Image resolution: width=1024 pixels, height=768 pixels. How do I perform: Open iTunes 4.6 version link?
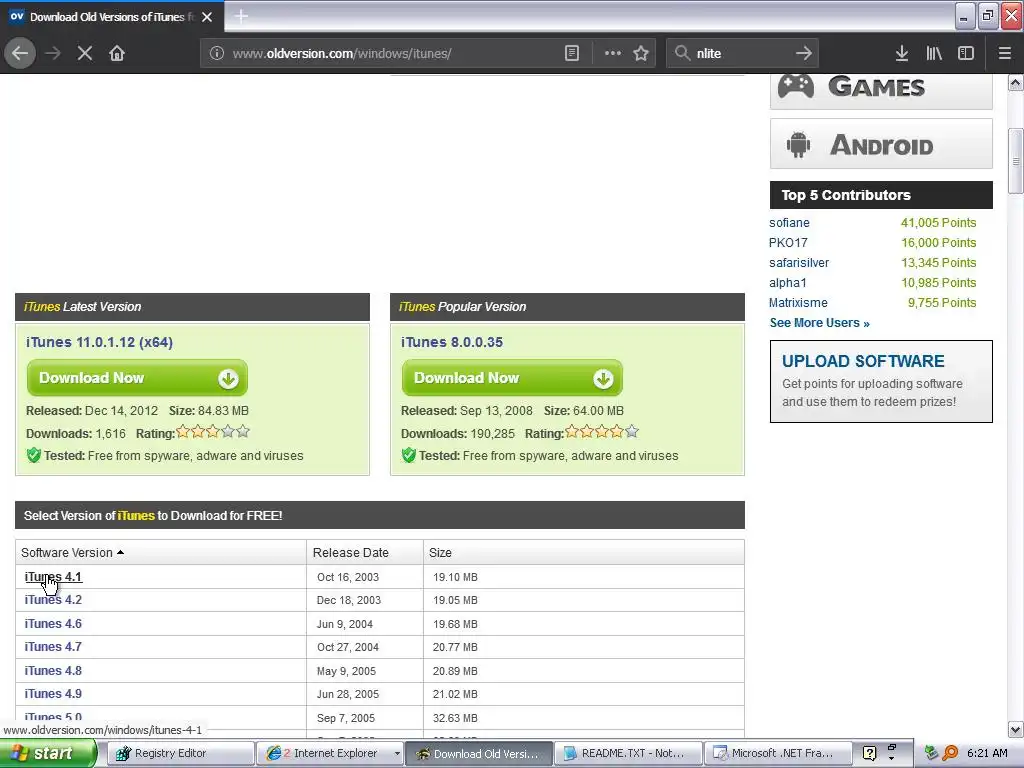(x=53, y=624)
